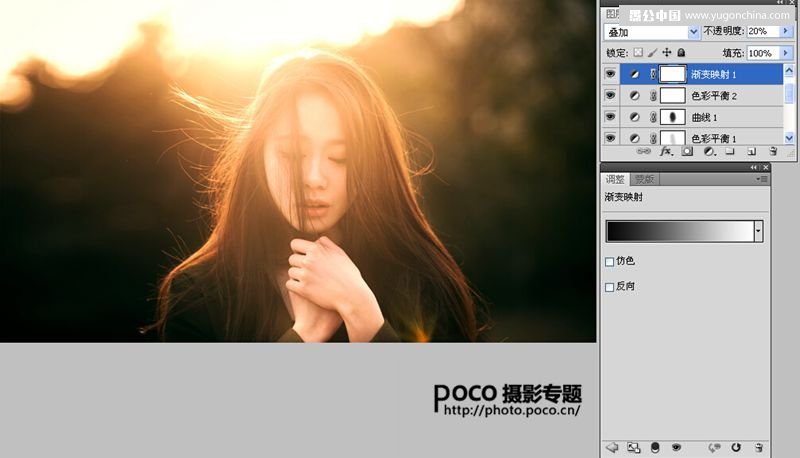The width and height of the screenshot is (800, 458).
Task: View previous state of adjustment
Action: [x=714, y=447]
